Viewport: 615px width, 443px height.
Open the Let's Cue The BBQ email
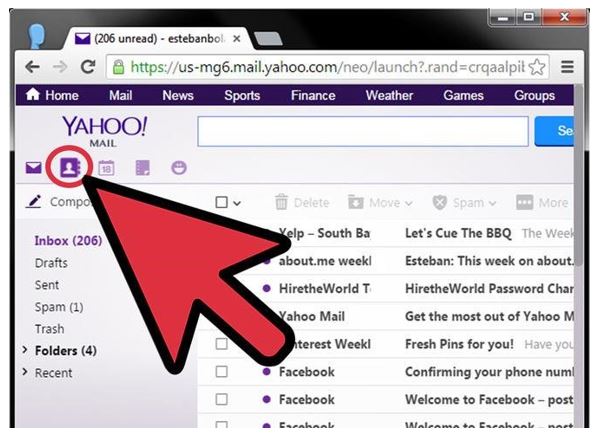pos(458,233)
